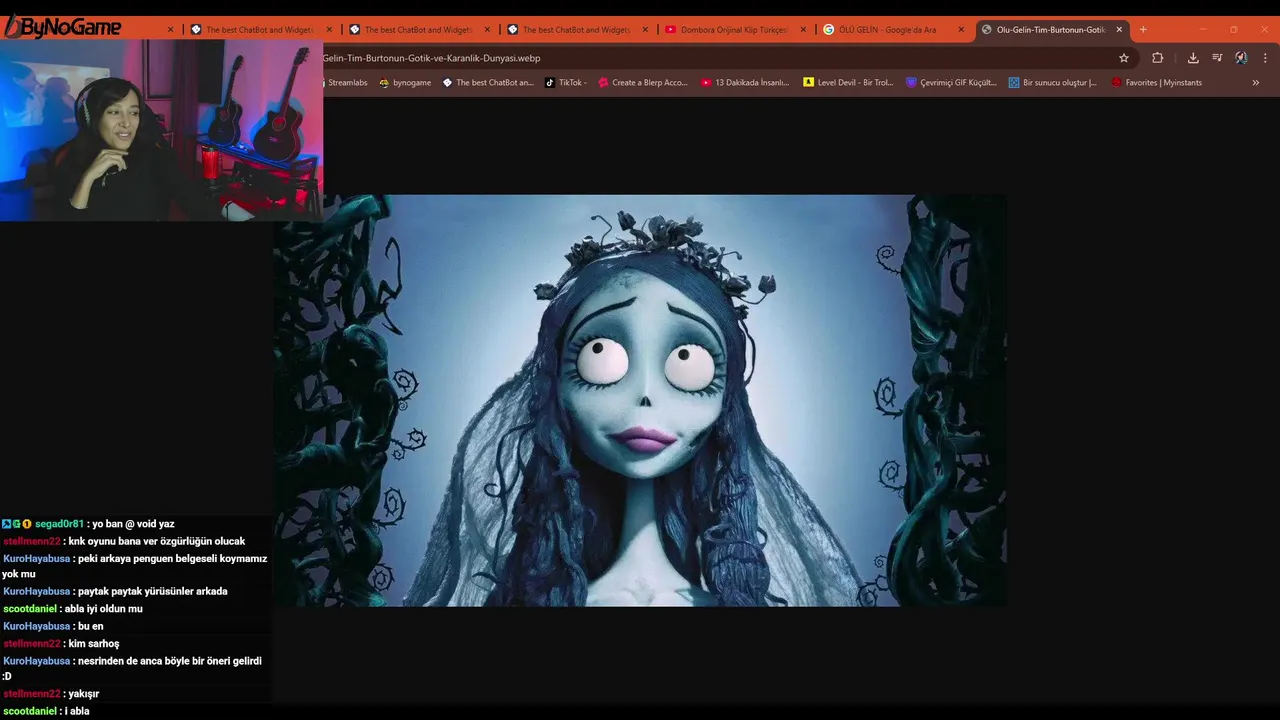Screen dimensions: 1280x720
Task: Open the three-dot browser menu
Action: pos(1265,58)
